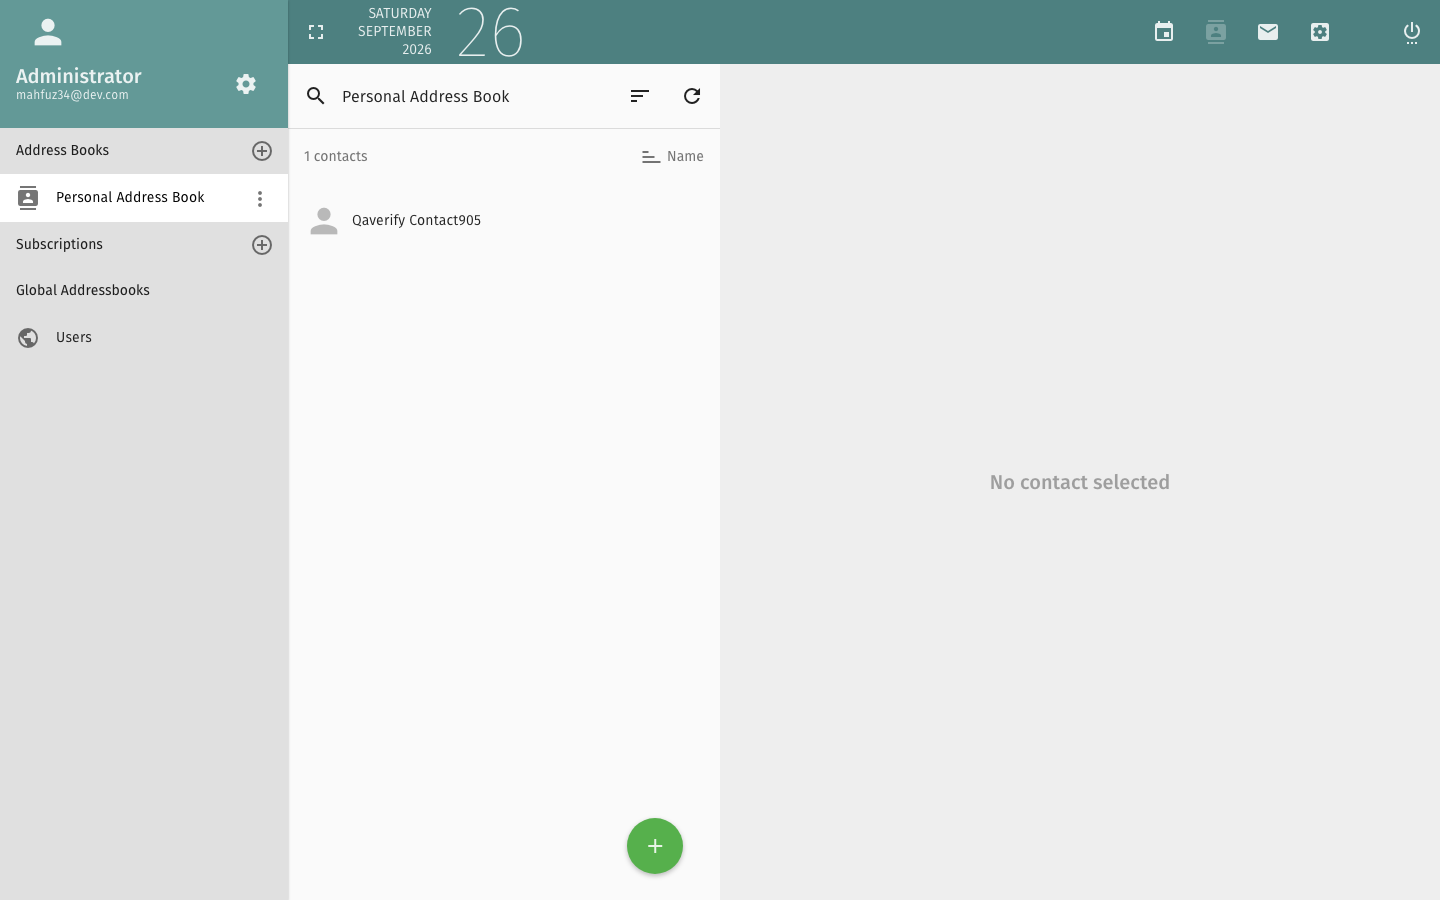
Task: Click the Users globe icon
Action: (x=28, y=338)
